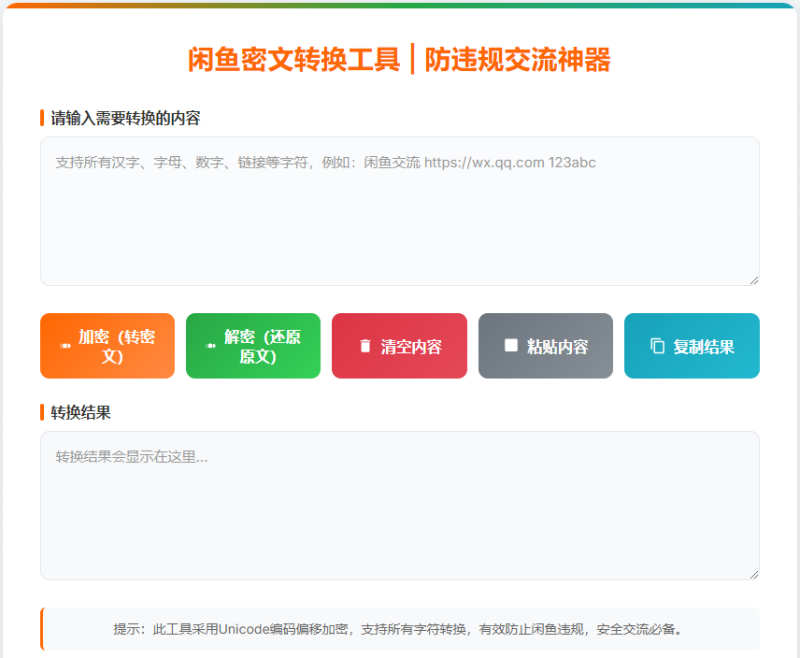Click the Unicode encryption tip notice bar
800x658 pixels.
pos(400,631)
